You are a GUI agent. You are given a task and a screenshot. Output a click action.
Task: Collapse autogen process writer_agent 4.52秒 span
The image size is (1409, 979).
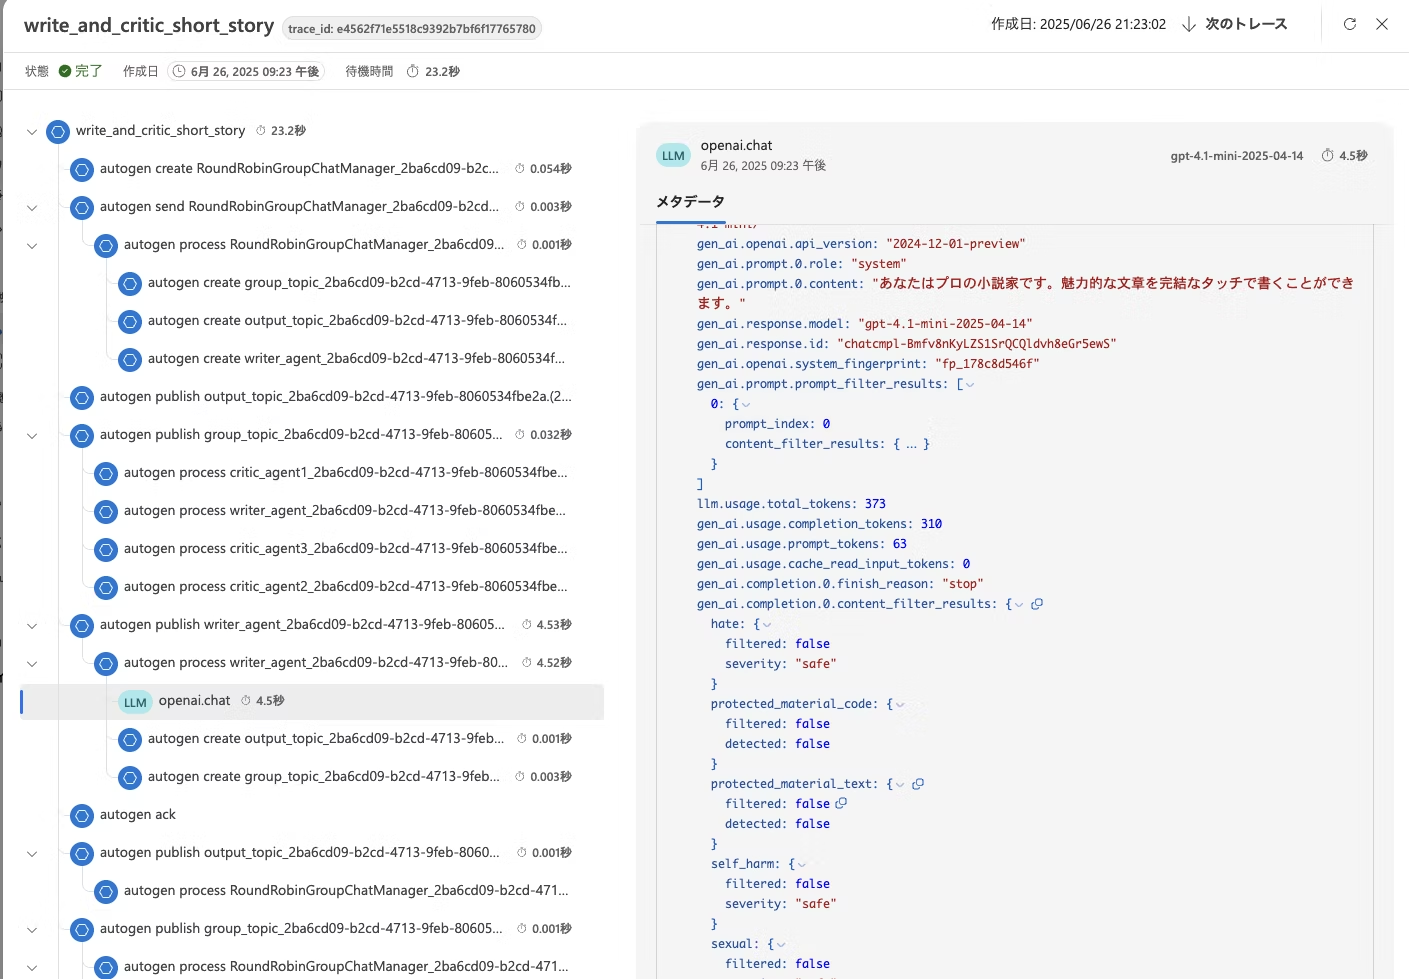pos(32,663)
